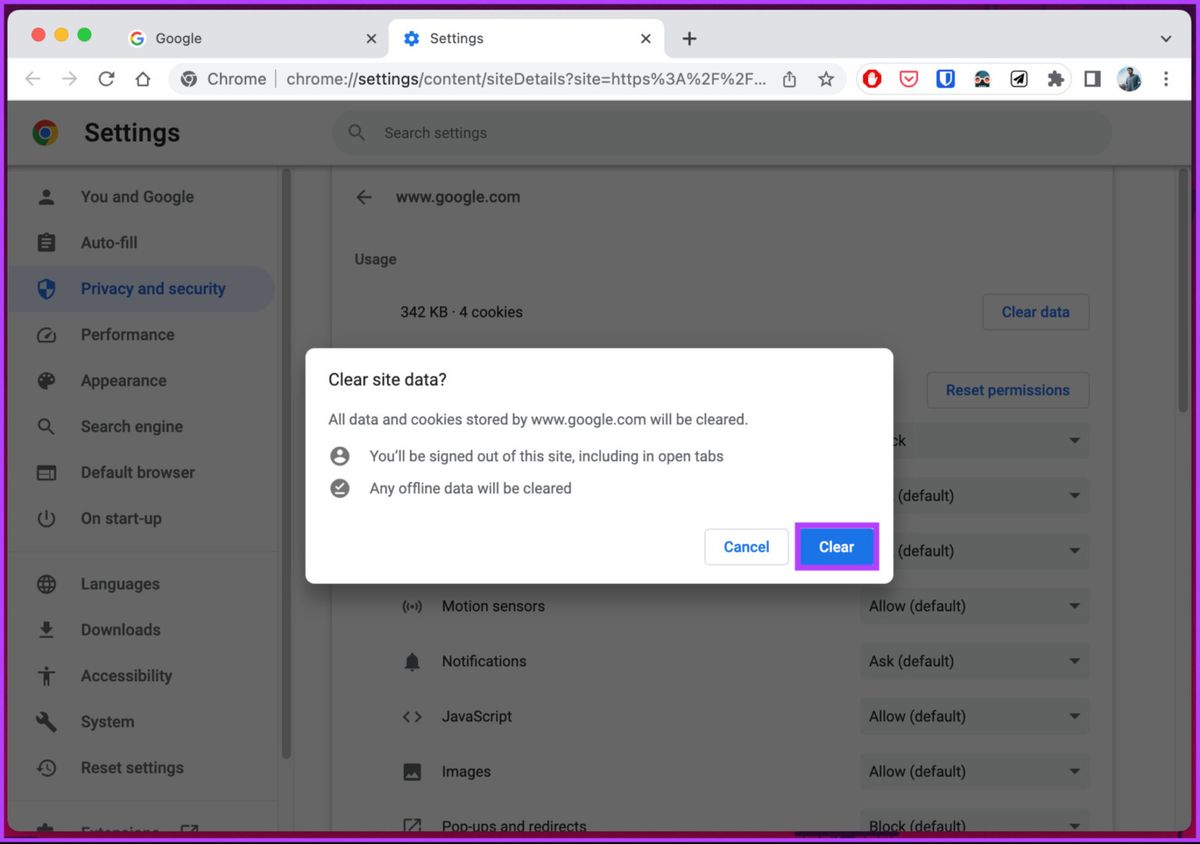Toggle the side panel icon

[1092, 79]
